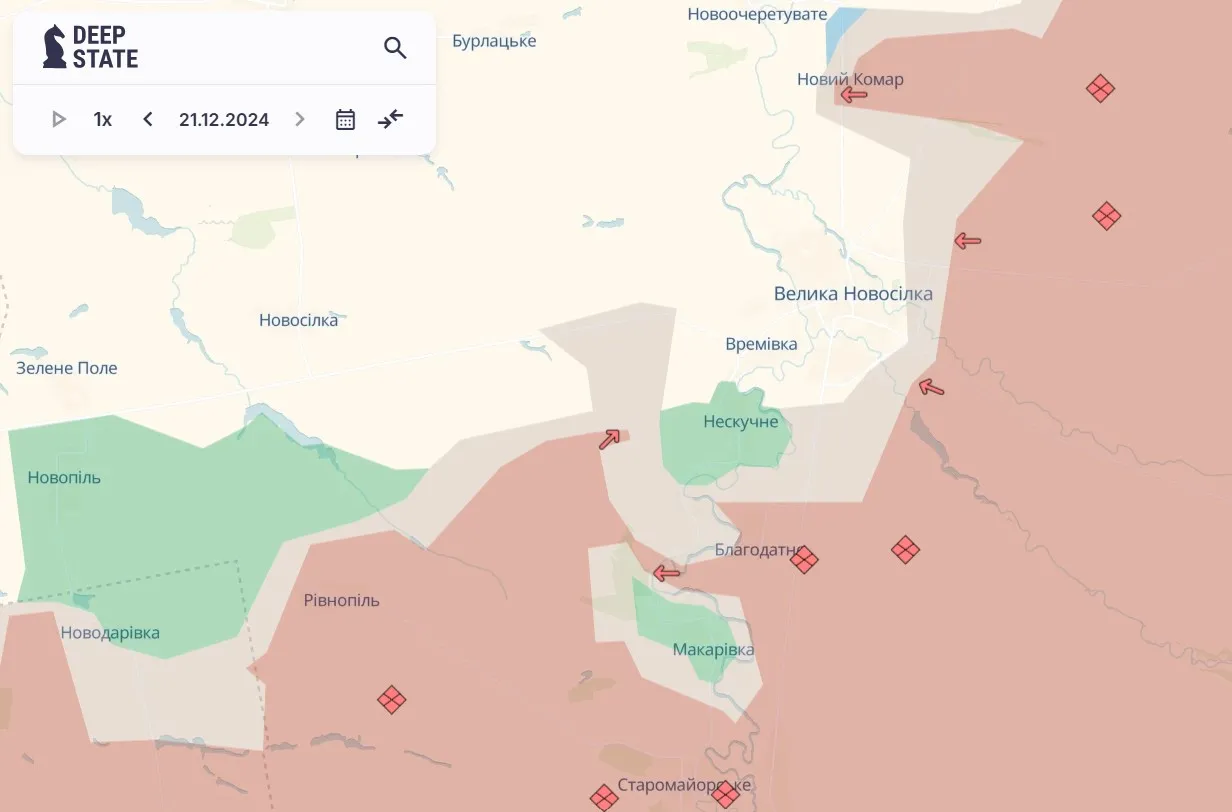This screenshot has height=812, width=1232.
Task: Click the unit marker beside Благодатне
Action: (x=804, y=559)
